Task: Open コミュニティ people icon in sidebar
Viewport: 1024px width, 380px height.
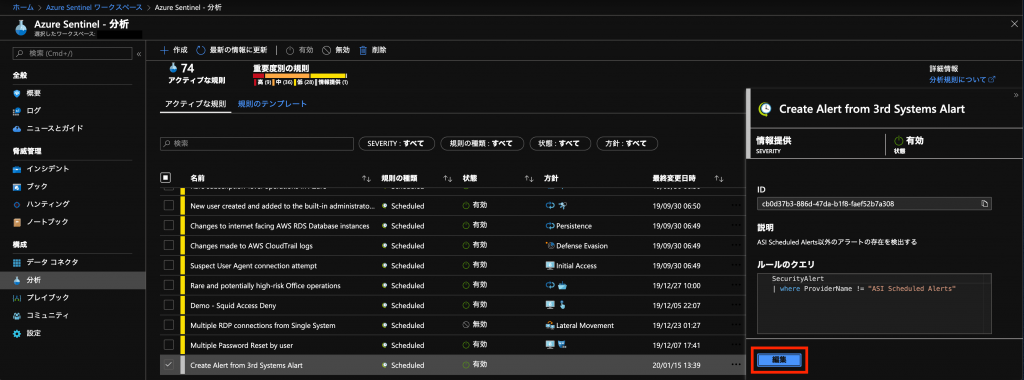Action: pos(18,315)
